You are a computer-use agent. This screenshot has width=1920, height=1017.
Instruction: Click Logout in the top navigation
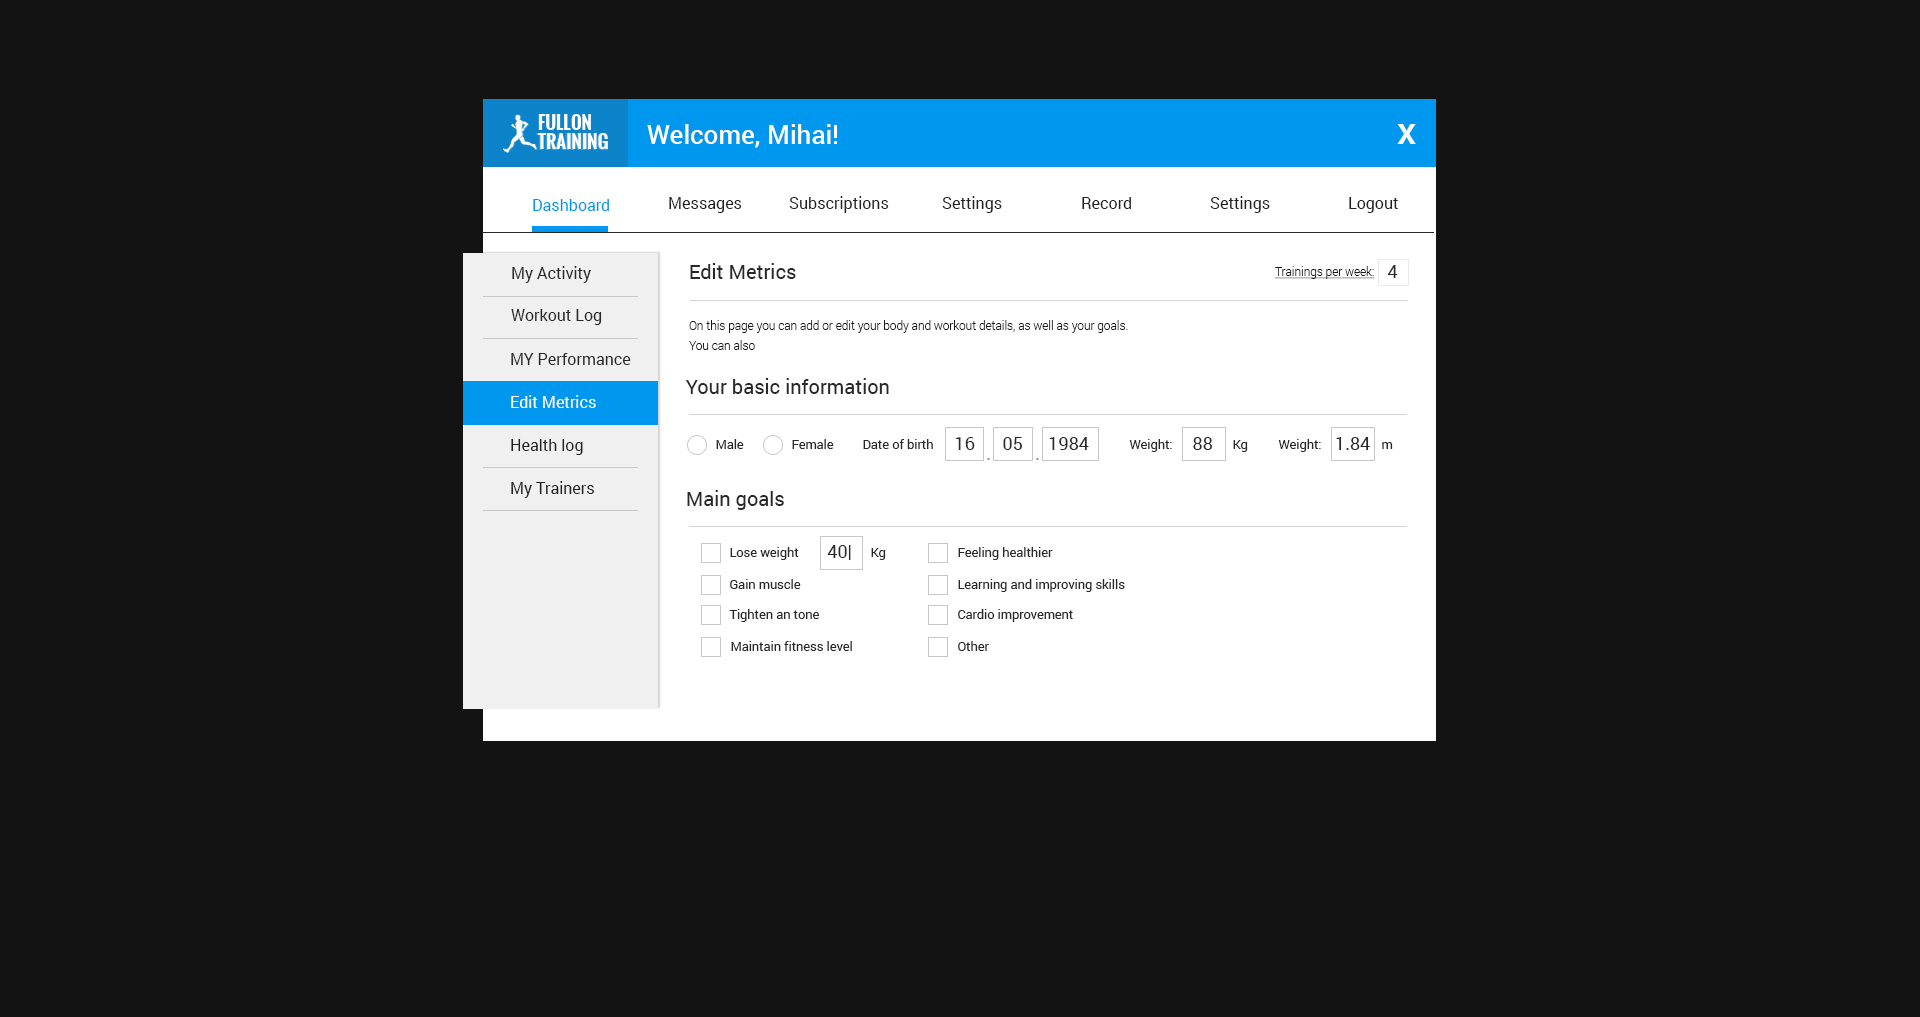(x=1372, y=204)
